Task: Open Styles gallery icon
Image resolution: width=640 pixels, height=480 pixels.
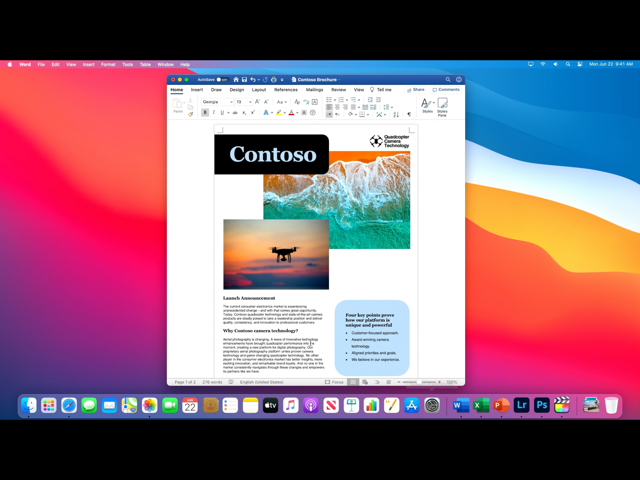Action: pyautogui.click(x=426, y=105)
